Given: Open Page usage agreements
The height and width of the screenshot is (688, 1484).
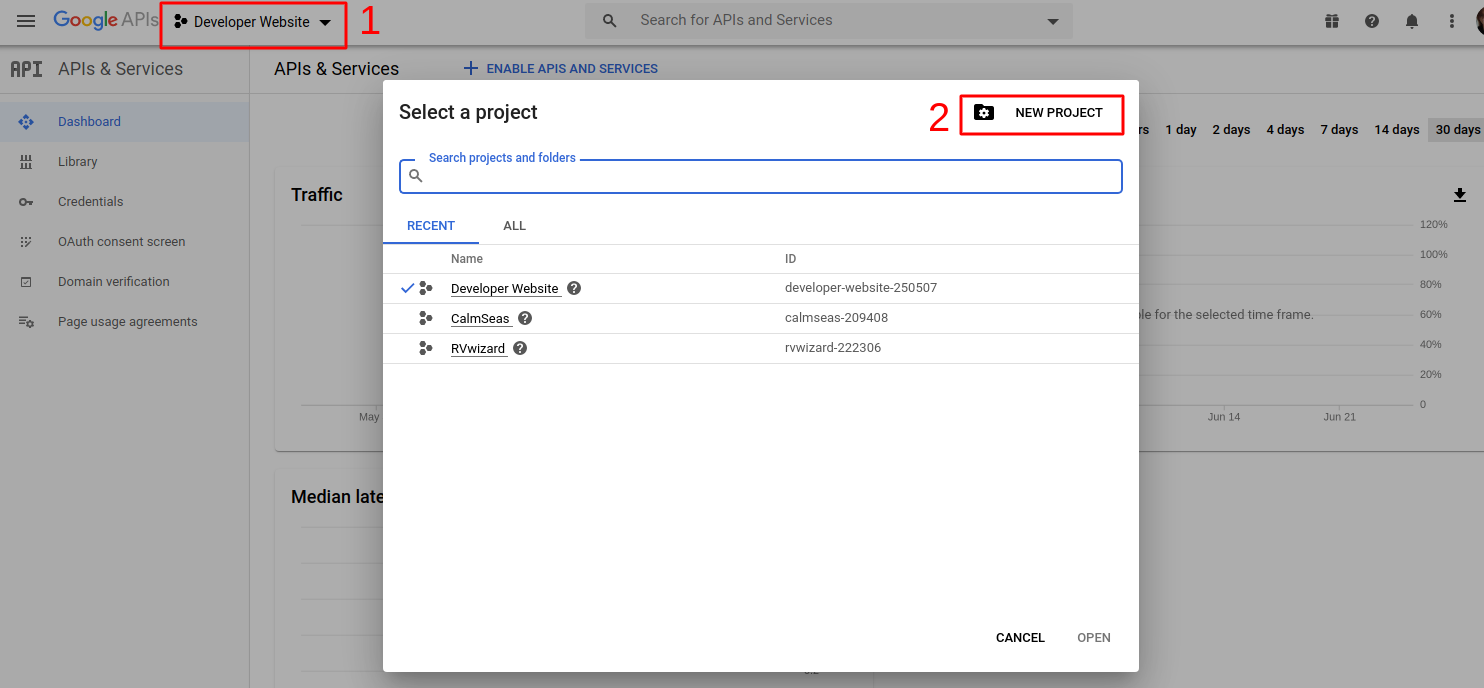Looking at the screenshot, I should coord(127,322).
